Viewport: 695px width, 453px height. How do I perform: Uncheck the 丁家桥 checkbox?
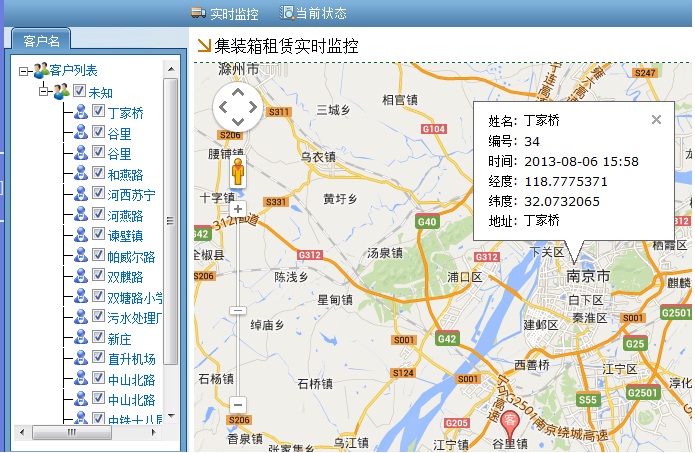pos(98,110)
